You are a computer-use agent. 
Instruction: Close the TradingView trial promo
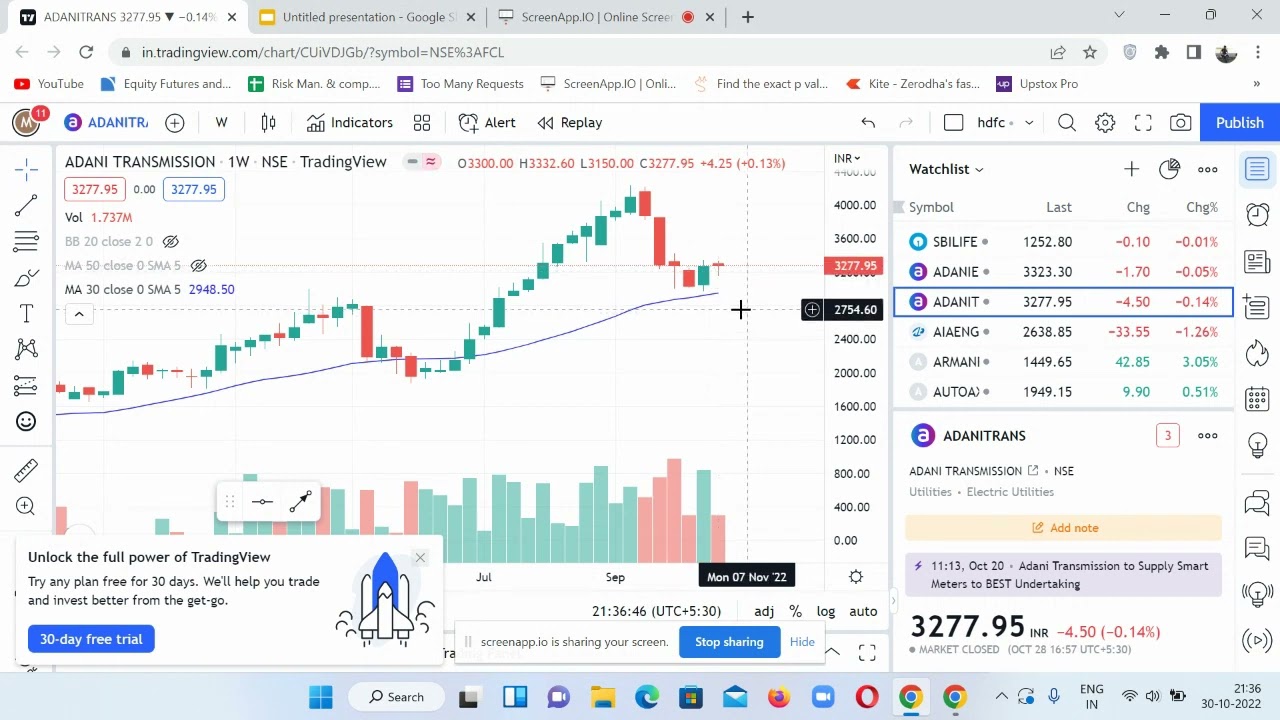tap(420, 557)
